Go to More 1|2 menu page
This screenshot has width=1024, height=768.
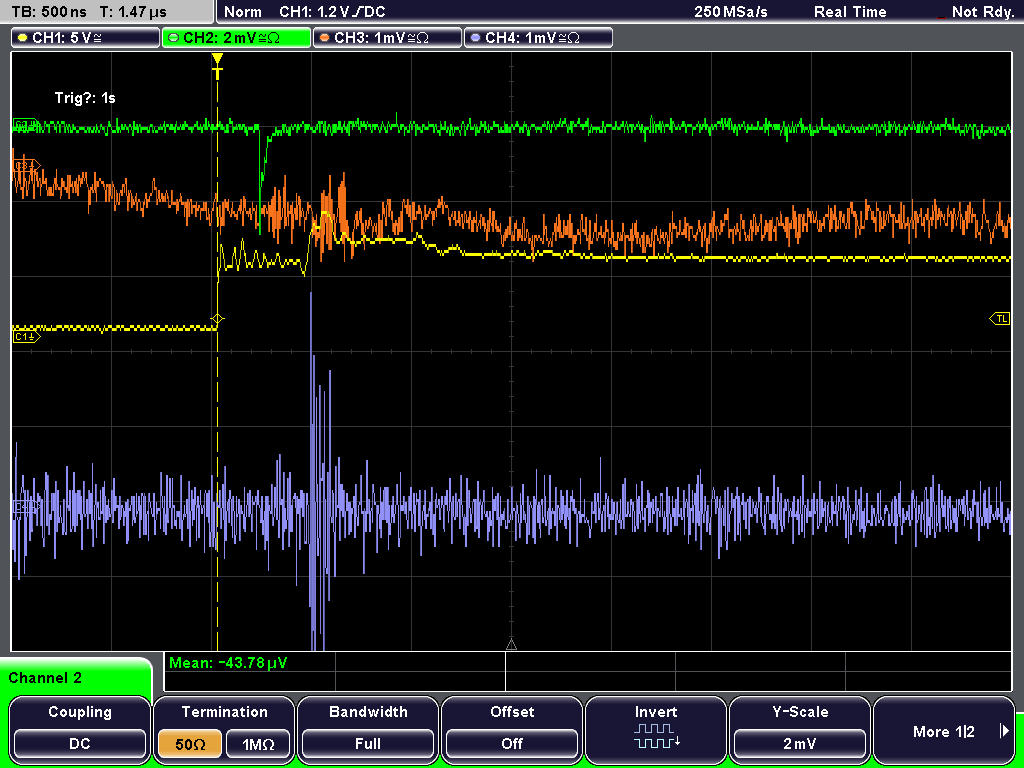click(x=943, y=731)
